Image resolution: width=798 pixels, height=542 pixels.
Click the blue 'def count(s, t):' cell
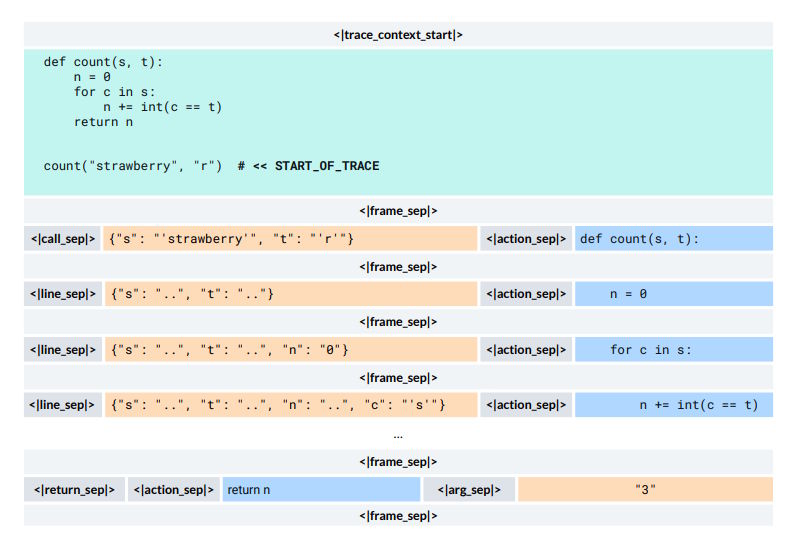pos(673,239)
